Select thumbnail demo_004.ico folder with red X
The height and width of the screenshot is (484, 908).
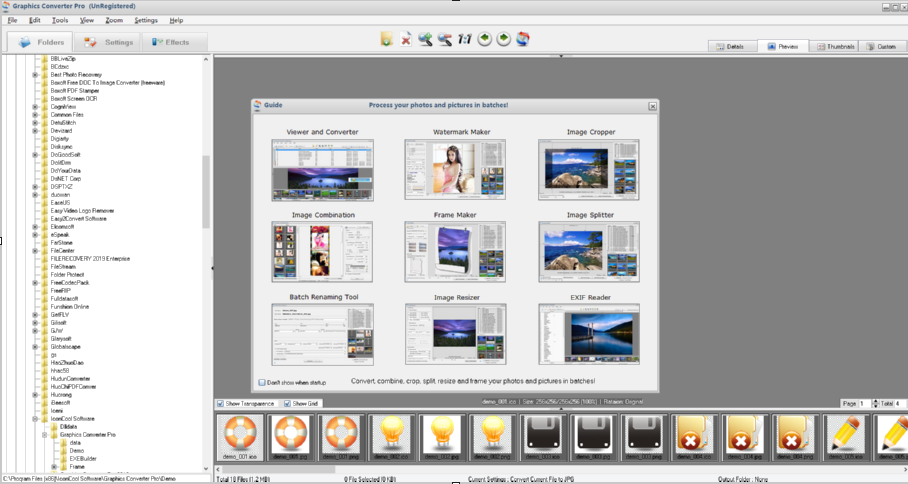[694, 437]
